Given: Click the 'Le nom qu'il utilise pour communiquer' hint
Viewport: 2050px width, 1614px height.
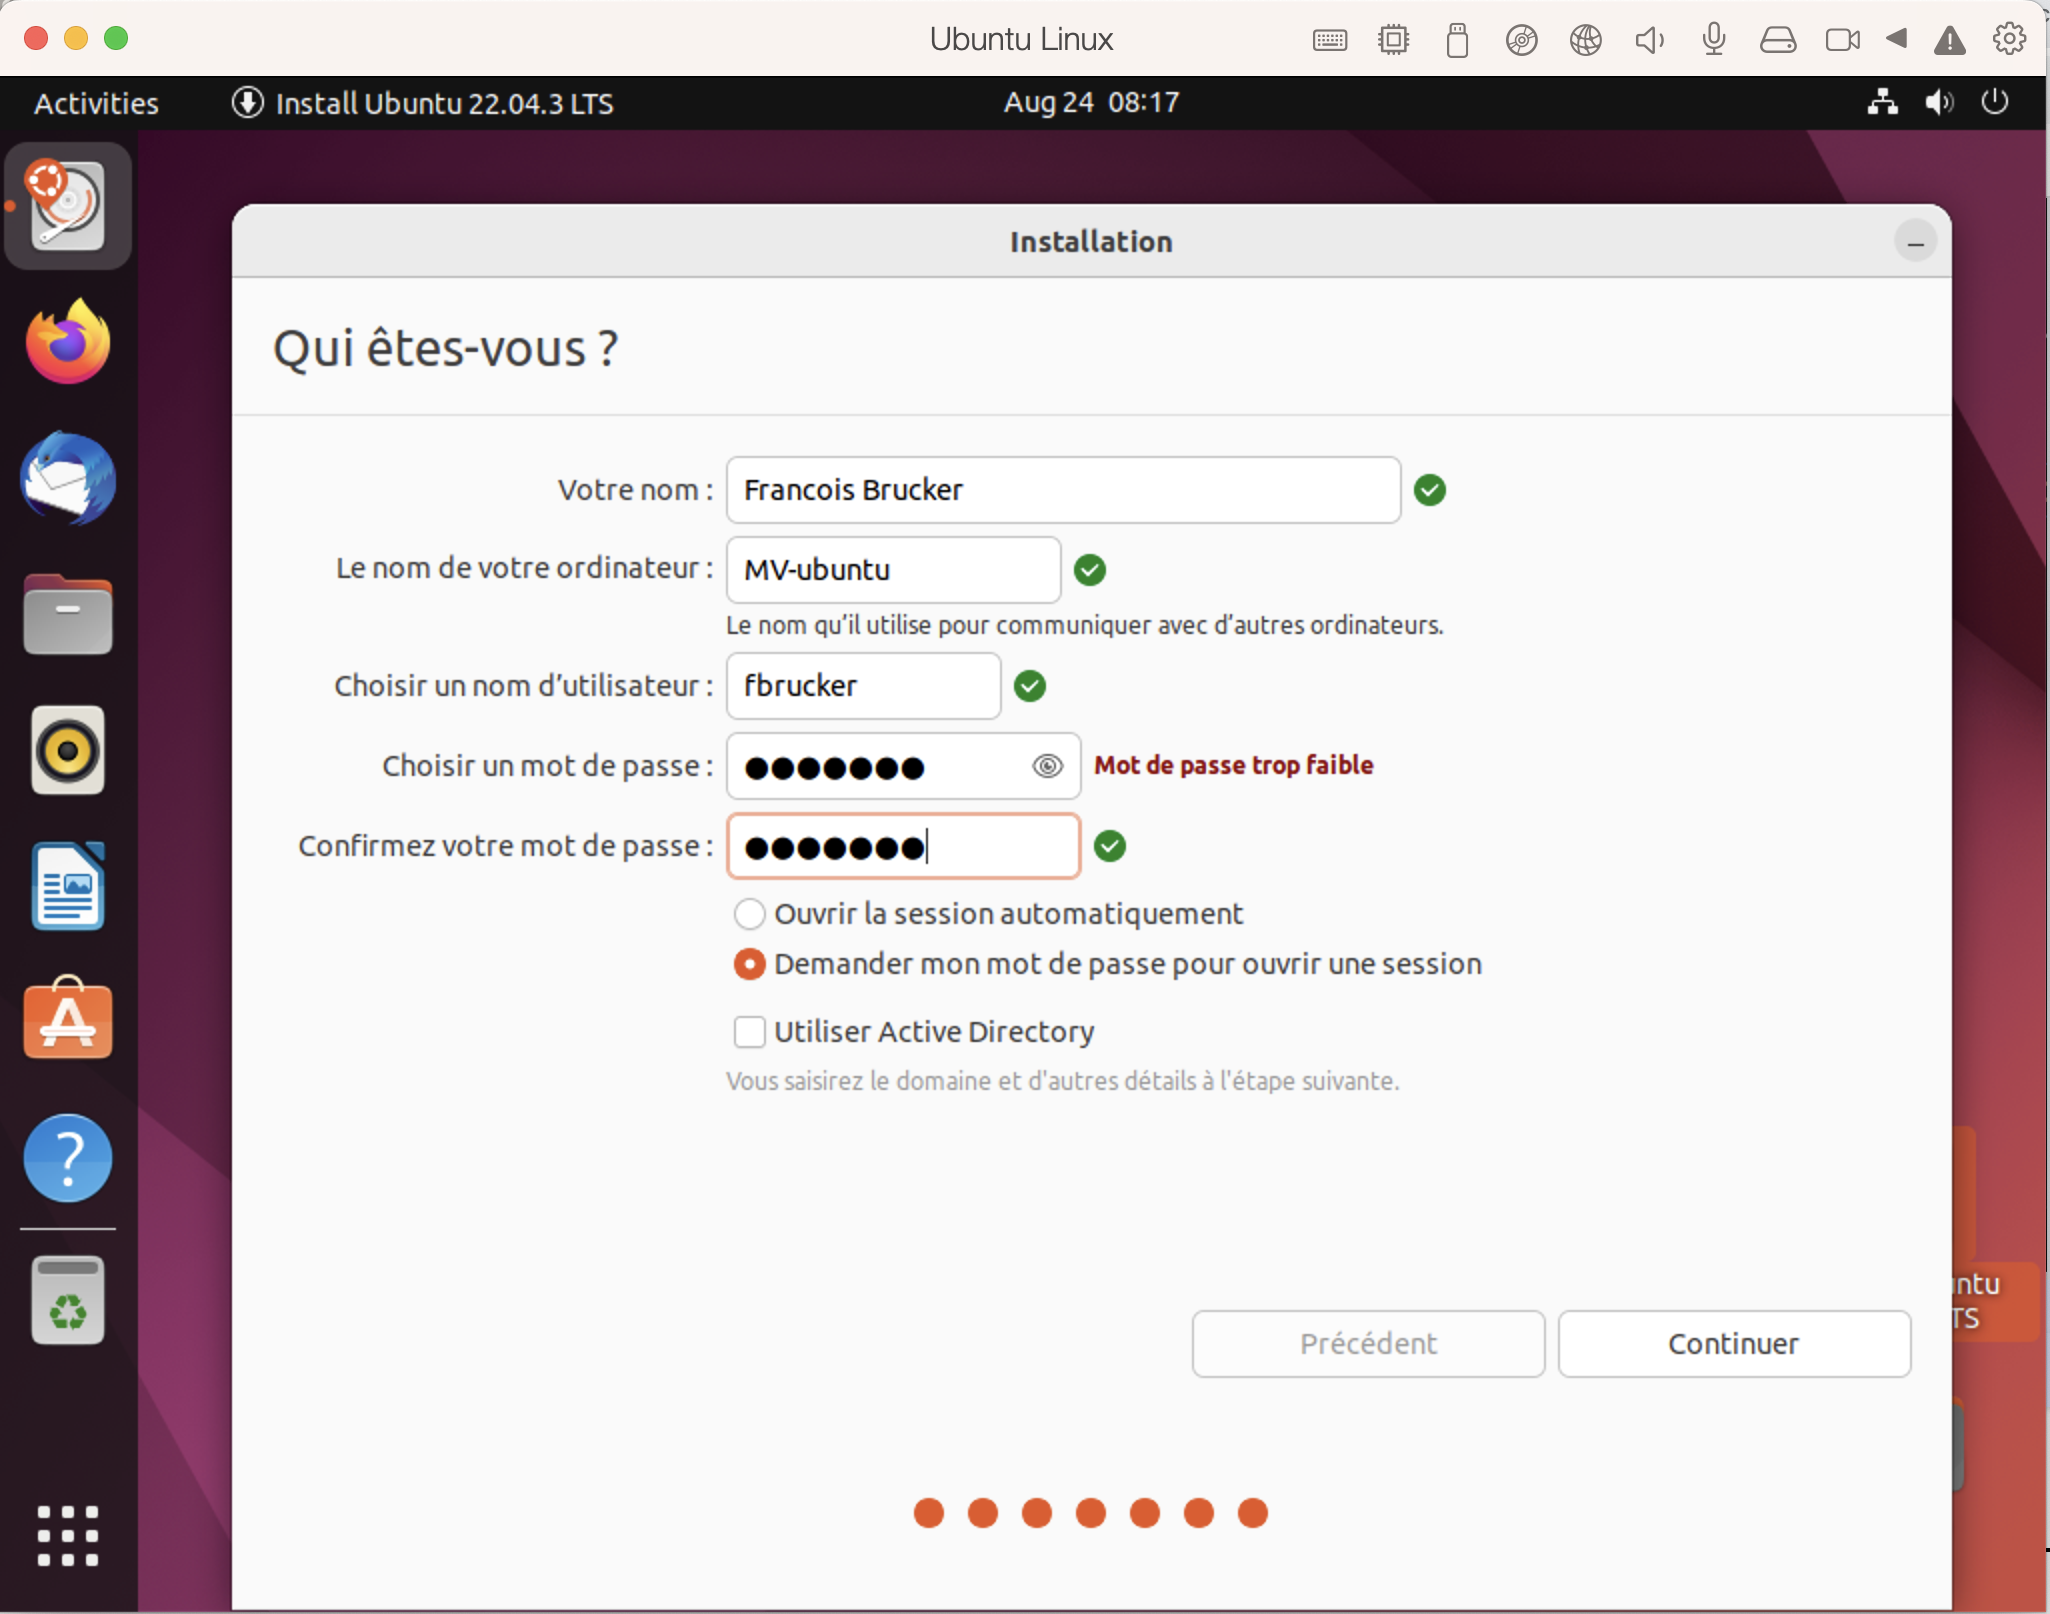Looking at the screenshot, I should [x=1084, y=625].
